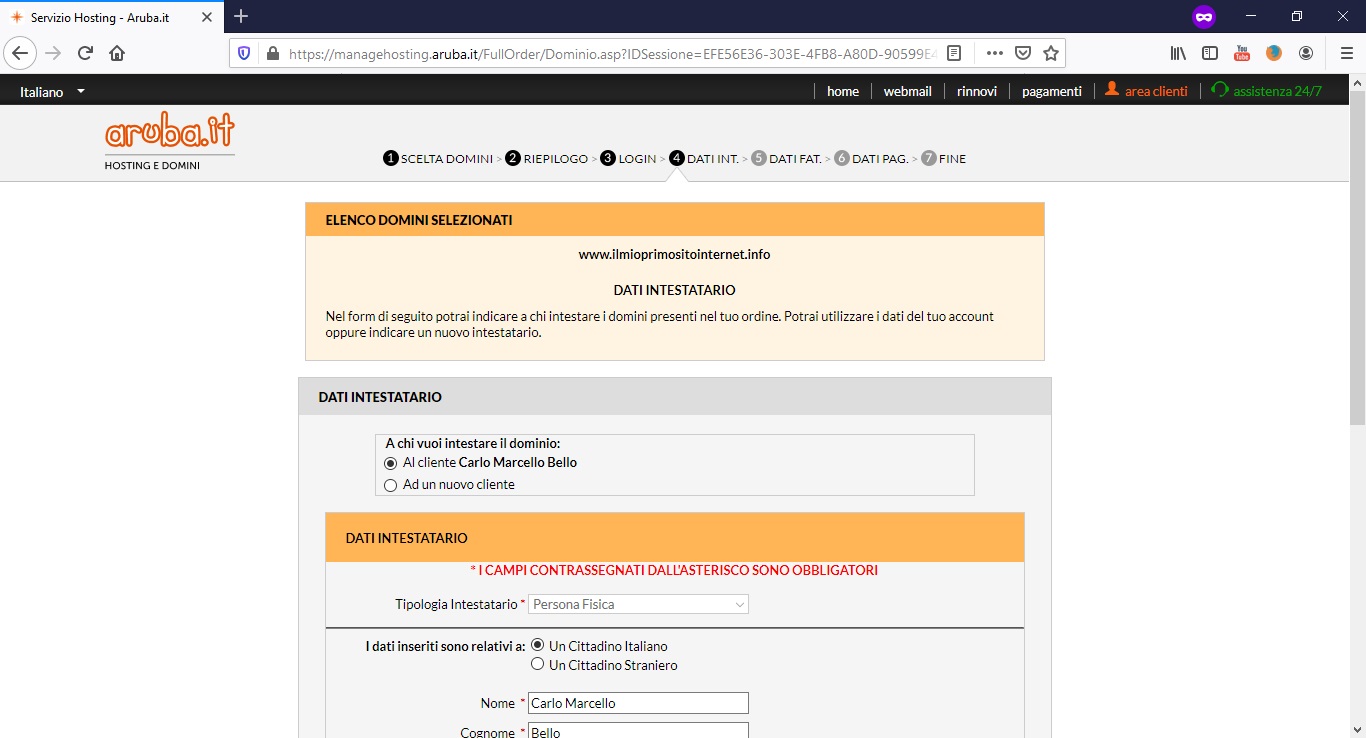Viewport: 1366px width, 738px height.
Task: Select step 4 Dati Int.
Action: pyautogui.click(x=704, y=158)
